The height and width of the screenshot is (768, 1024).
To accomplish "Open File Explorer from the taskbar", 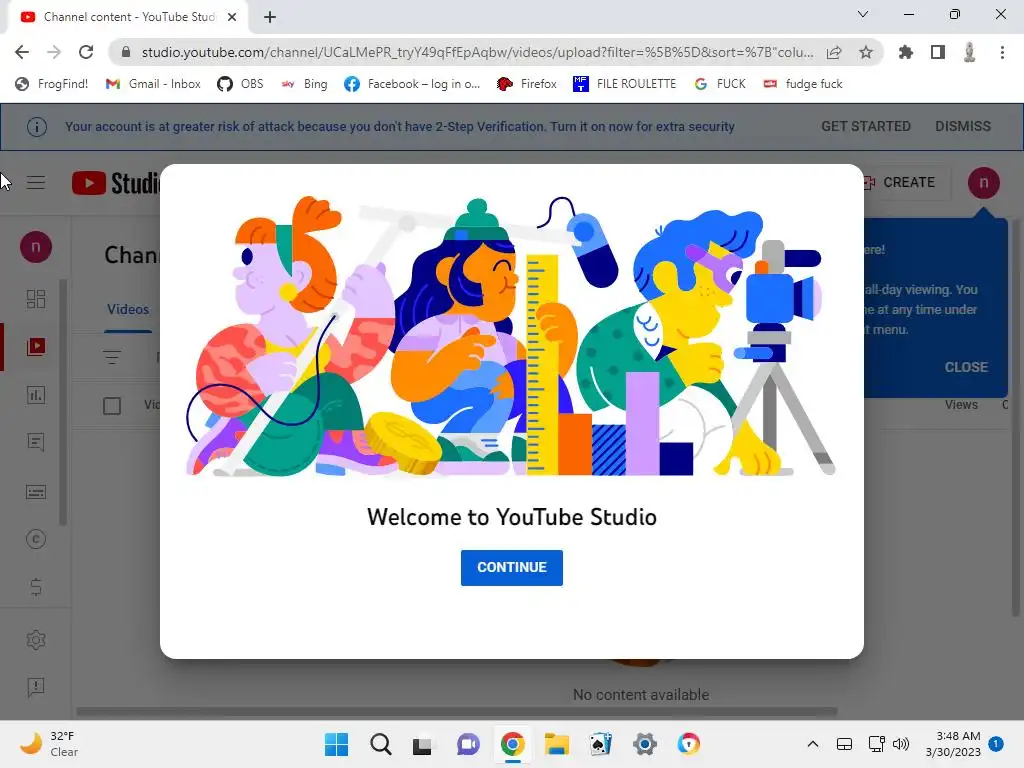I will click(557, 744).
